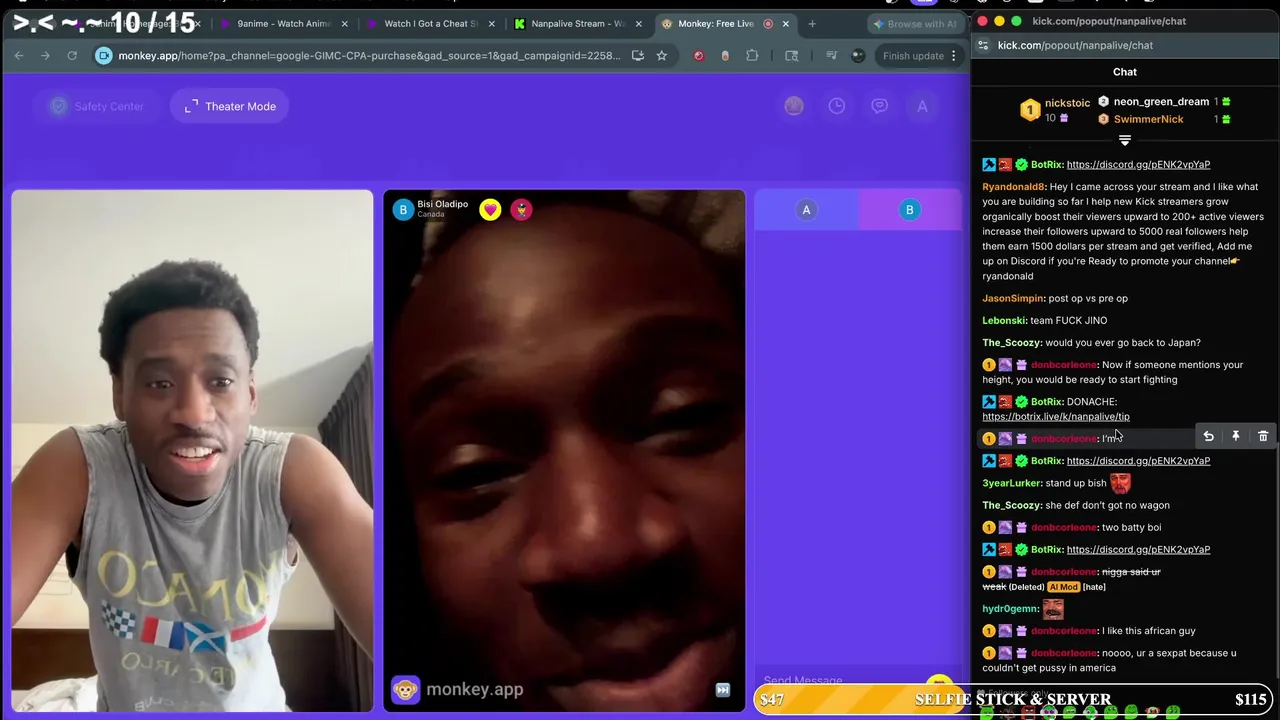Toggle Theater Mode
1280x720 pixels.
tap(229, 106)
